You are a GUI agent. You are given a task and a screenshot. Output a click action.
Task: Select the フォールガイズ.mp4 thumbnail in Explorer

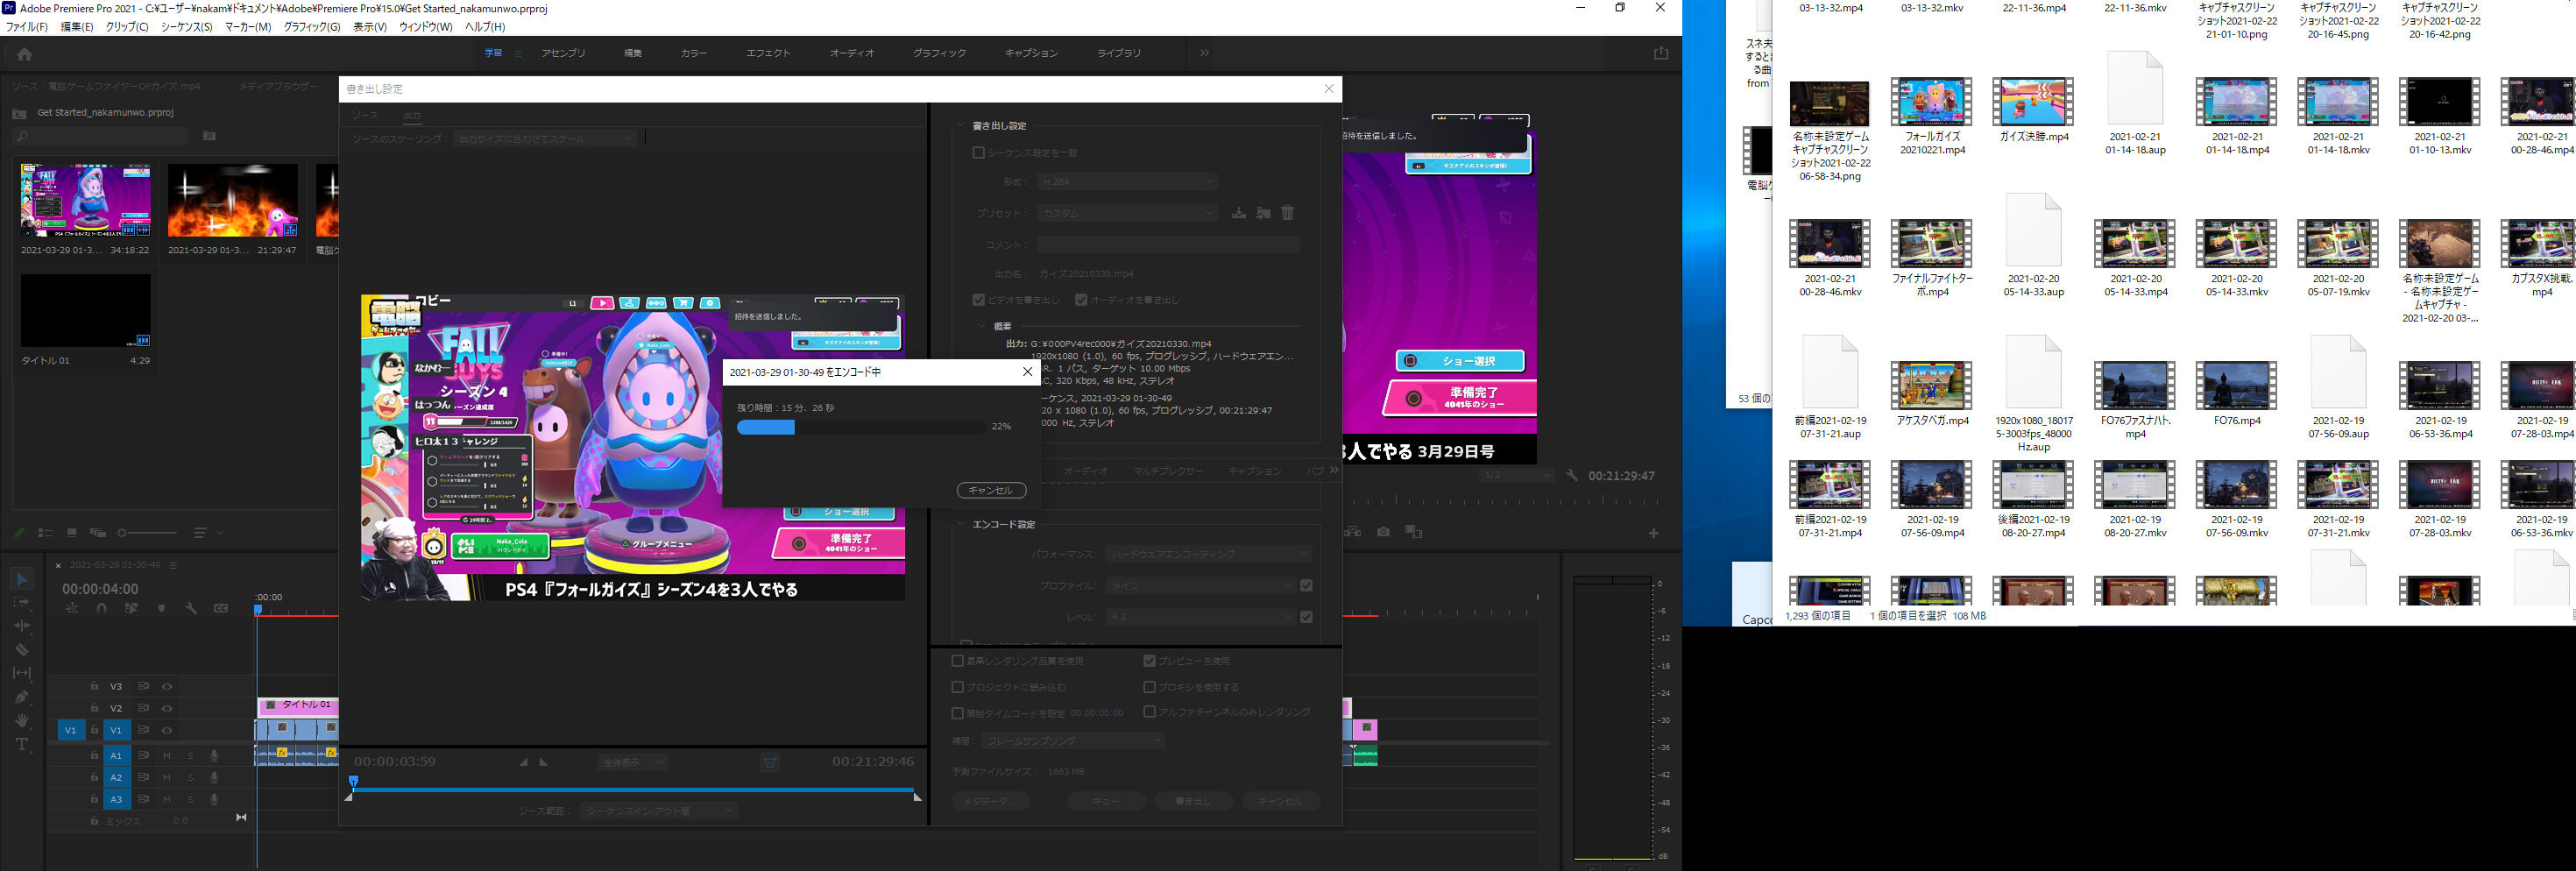tap(1931, 100)
